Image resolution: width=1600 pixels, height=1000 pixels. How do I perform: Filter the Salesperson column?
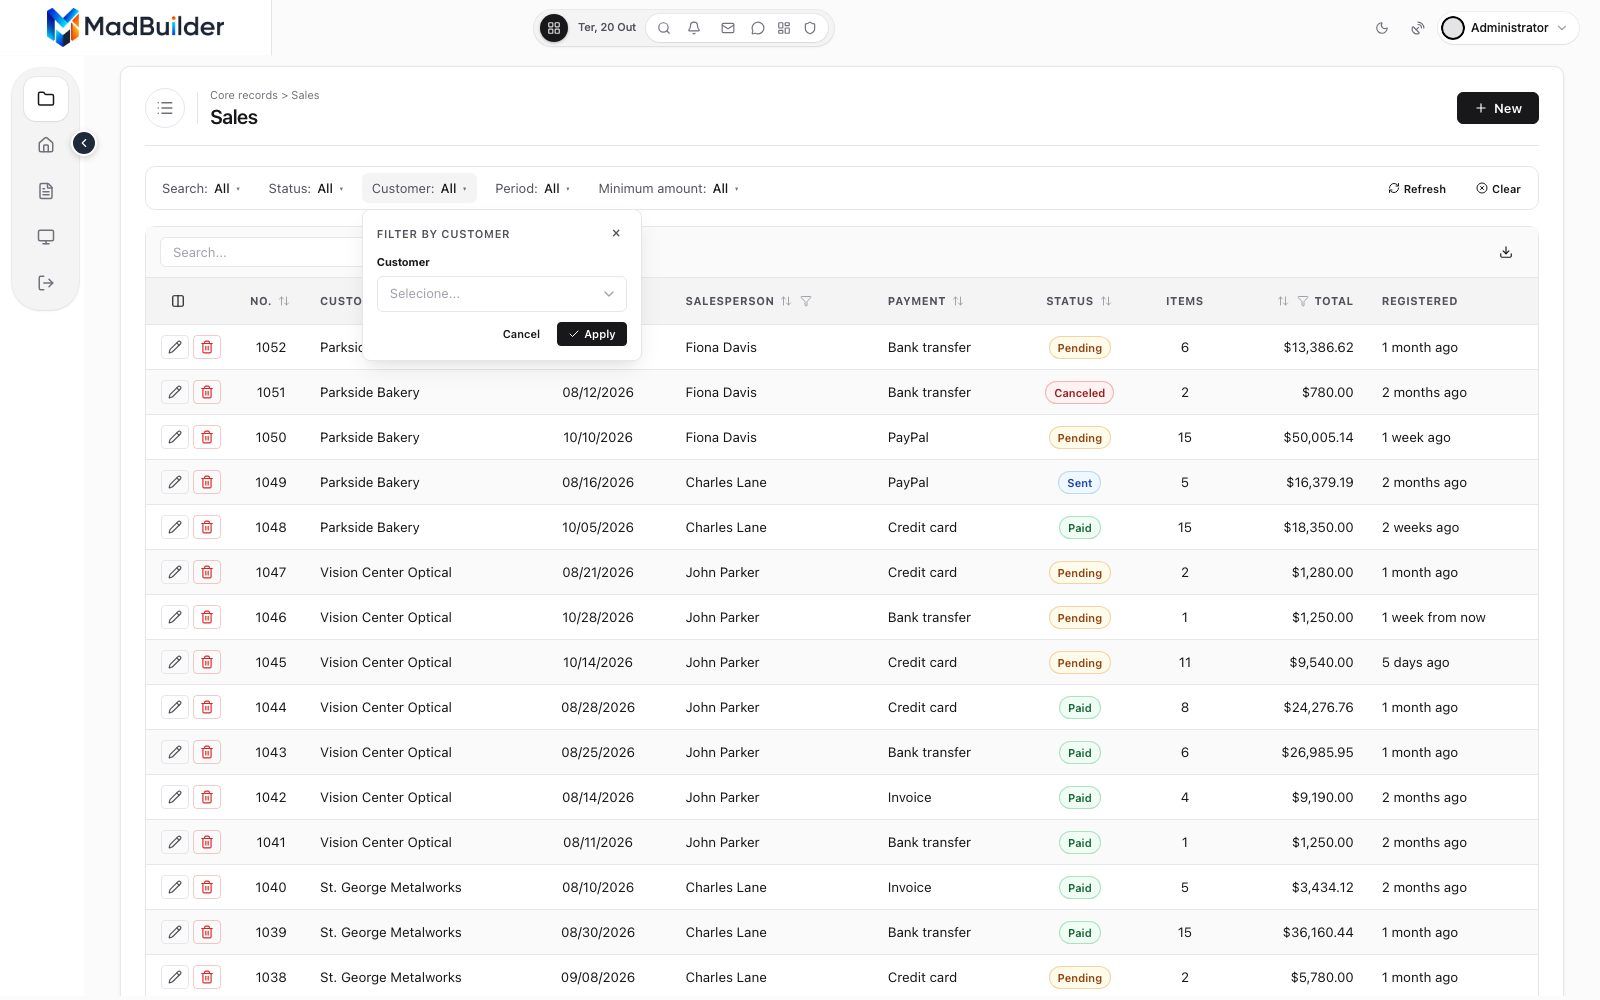pyautogui.click(x=806, y=301)
